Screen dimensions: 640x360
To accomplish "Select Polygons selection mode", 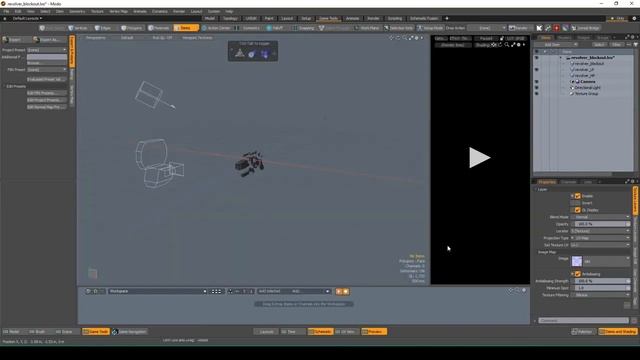I will 132,28.
